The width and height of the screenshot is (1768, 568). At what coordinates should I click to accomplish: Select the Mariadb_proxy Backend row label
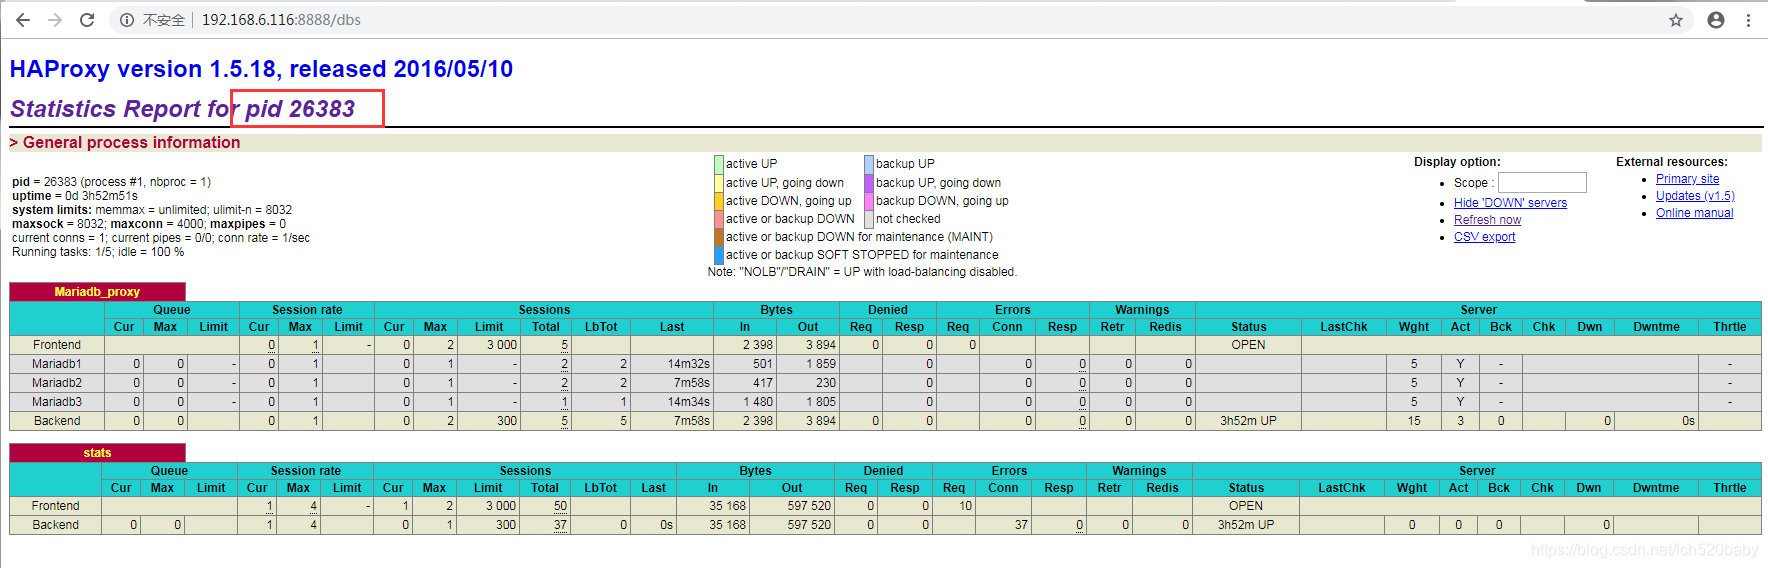pyautogui.click(x=57, y=421)
